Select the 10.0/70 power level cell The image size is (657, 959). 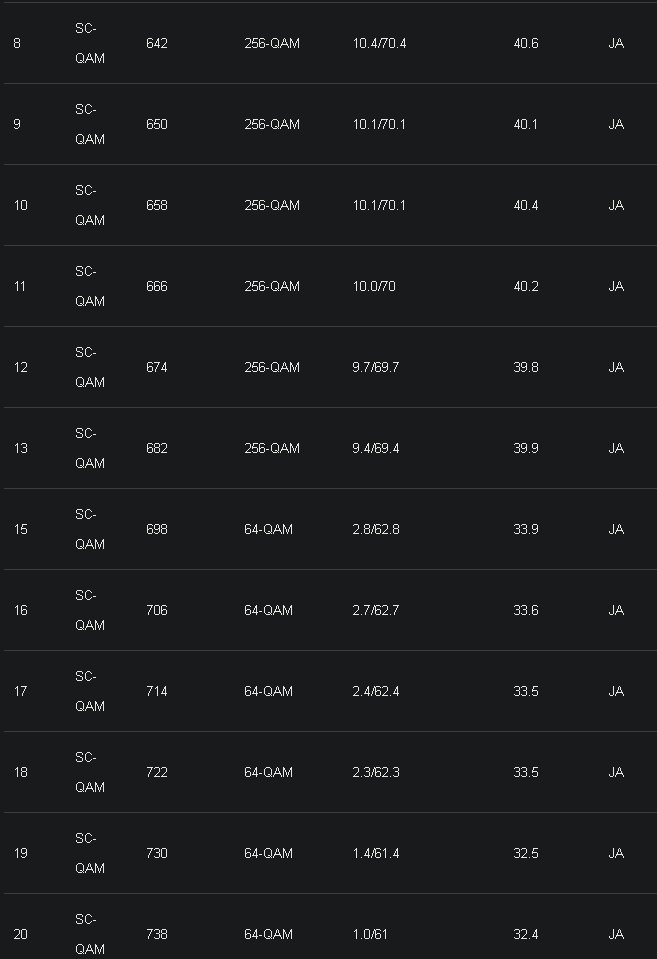374,287
